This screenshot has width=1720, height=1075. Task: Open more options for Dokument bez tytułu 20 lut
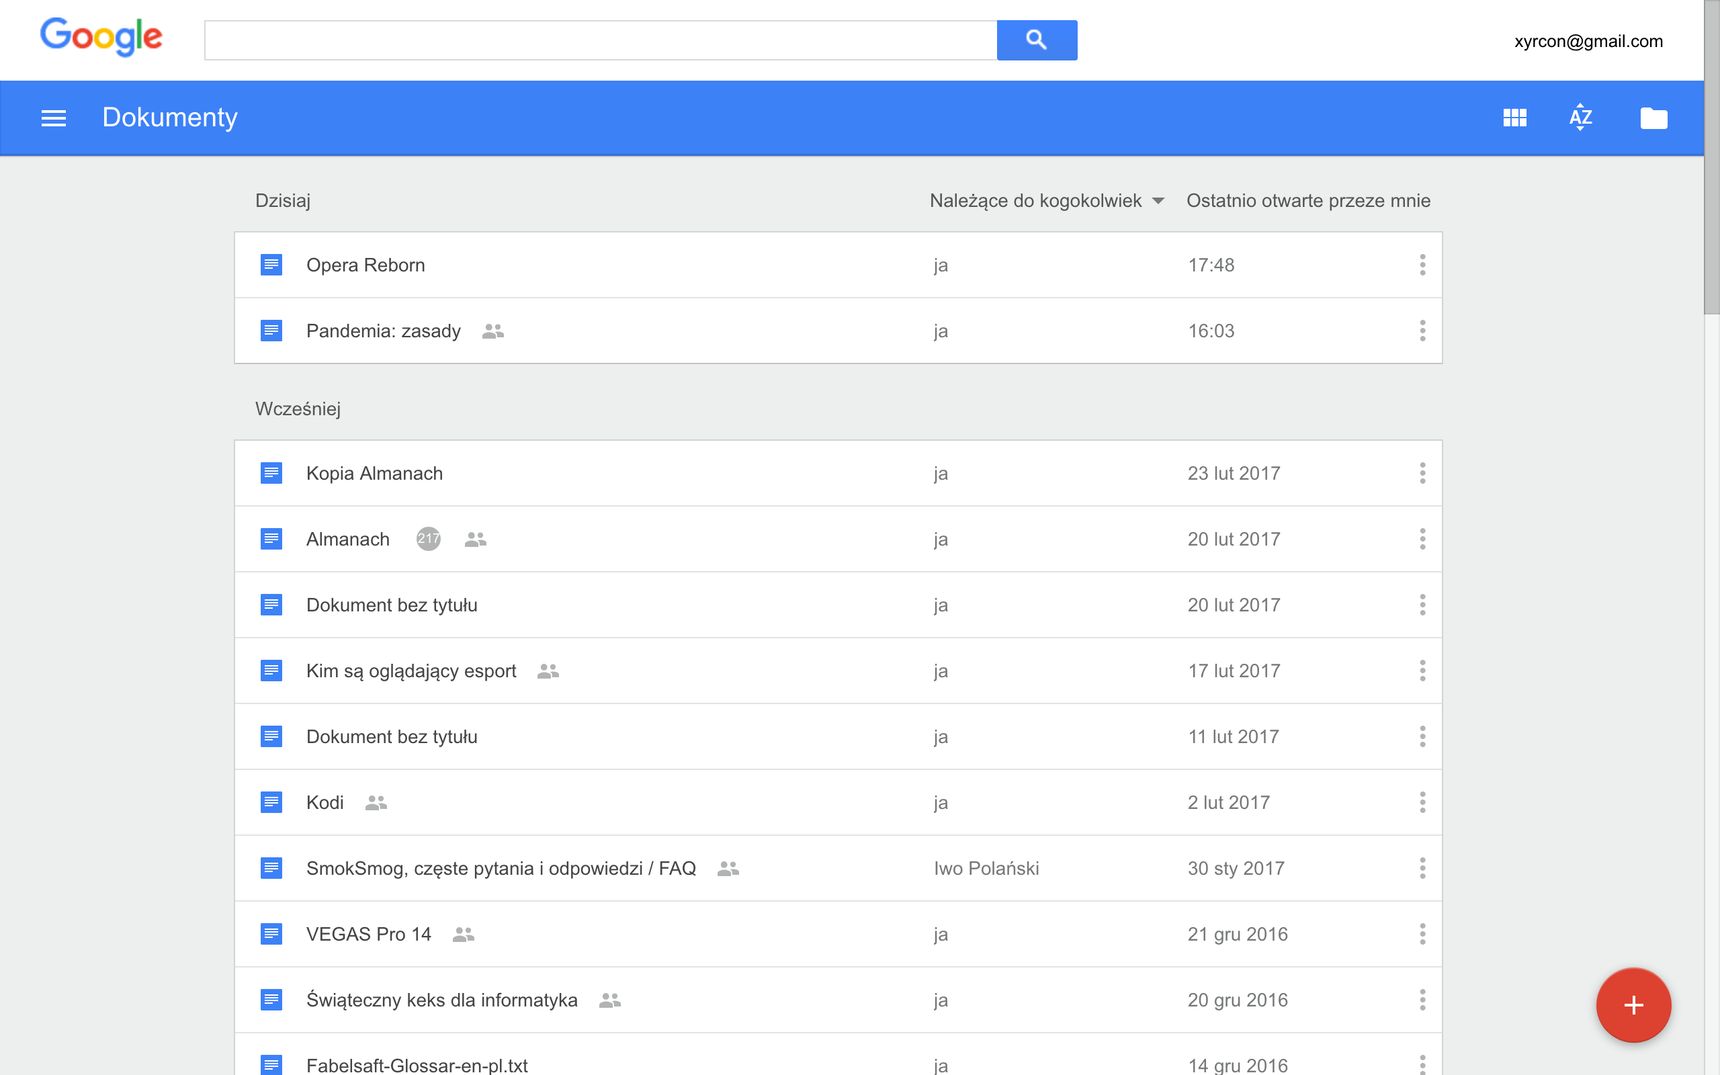pyautogui.click(x=1422, y=605)
